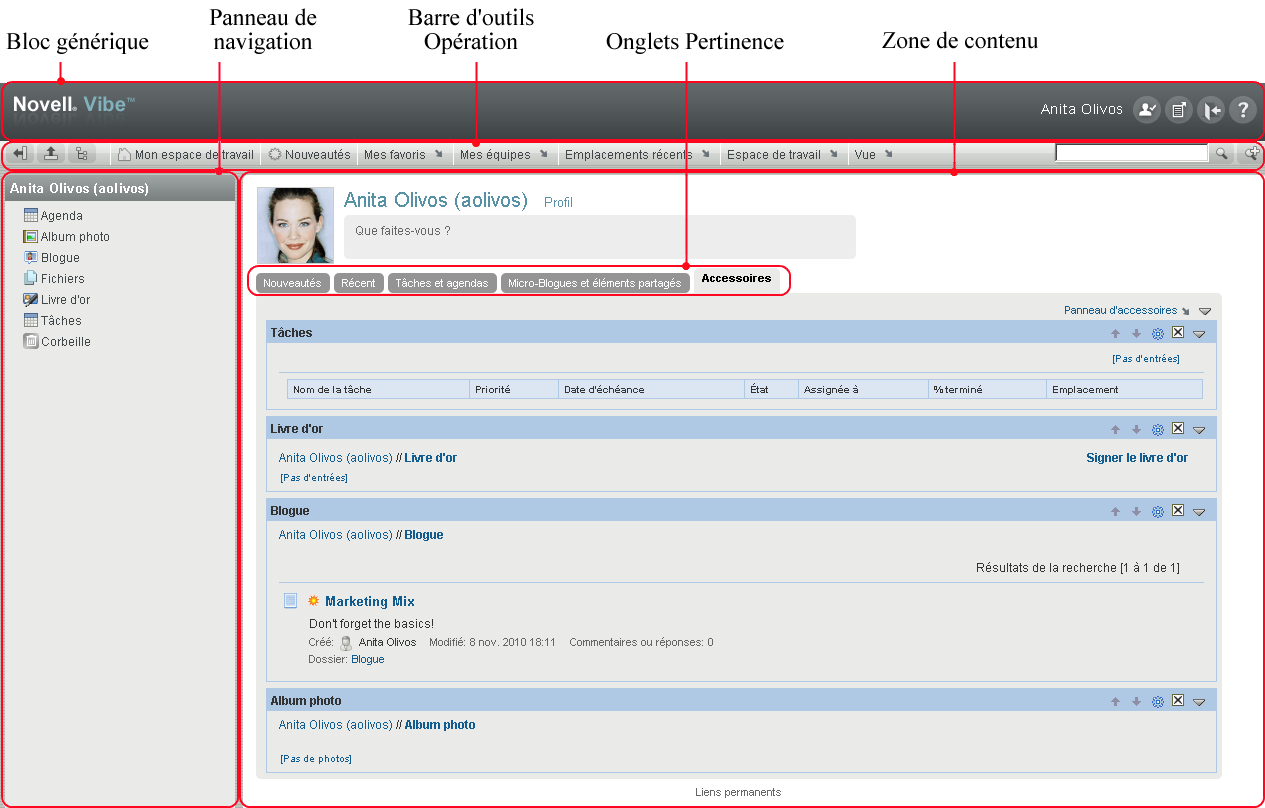Expand the Mes favoris menu
This screenshot has height=808, width=1265.
point(403,155)
